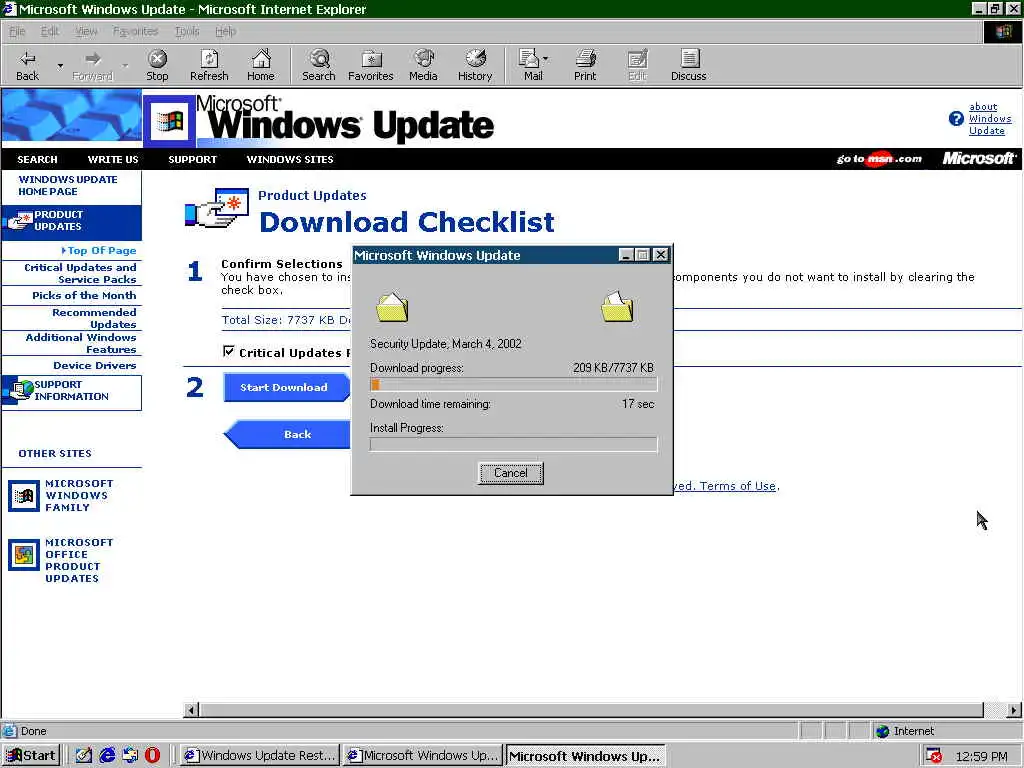Open the Windows Start button
Viewport: 1024px width, 768px height.
coord(31,756)
